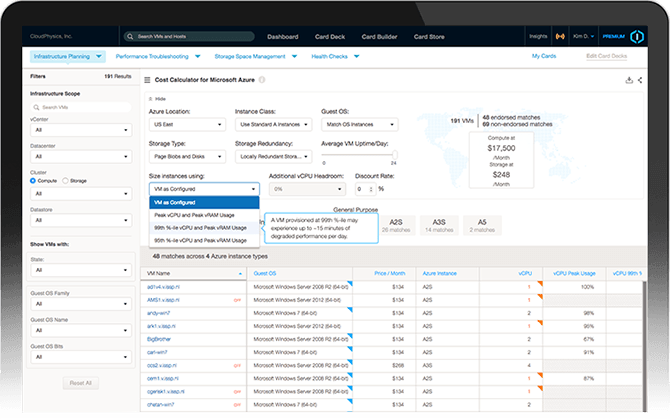Open the Card Builder navigation item

pos(379,37)
